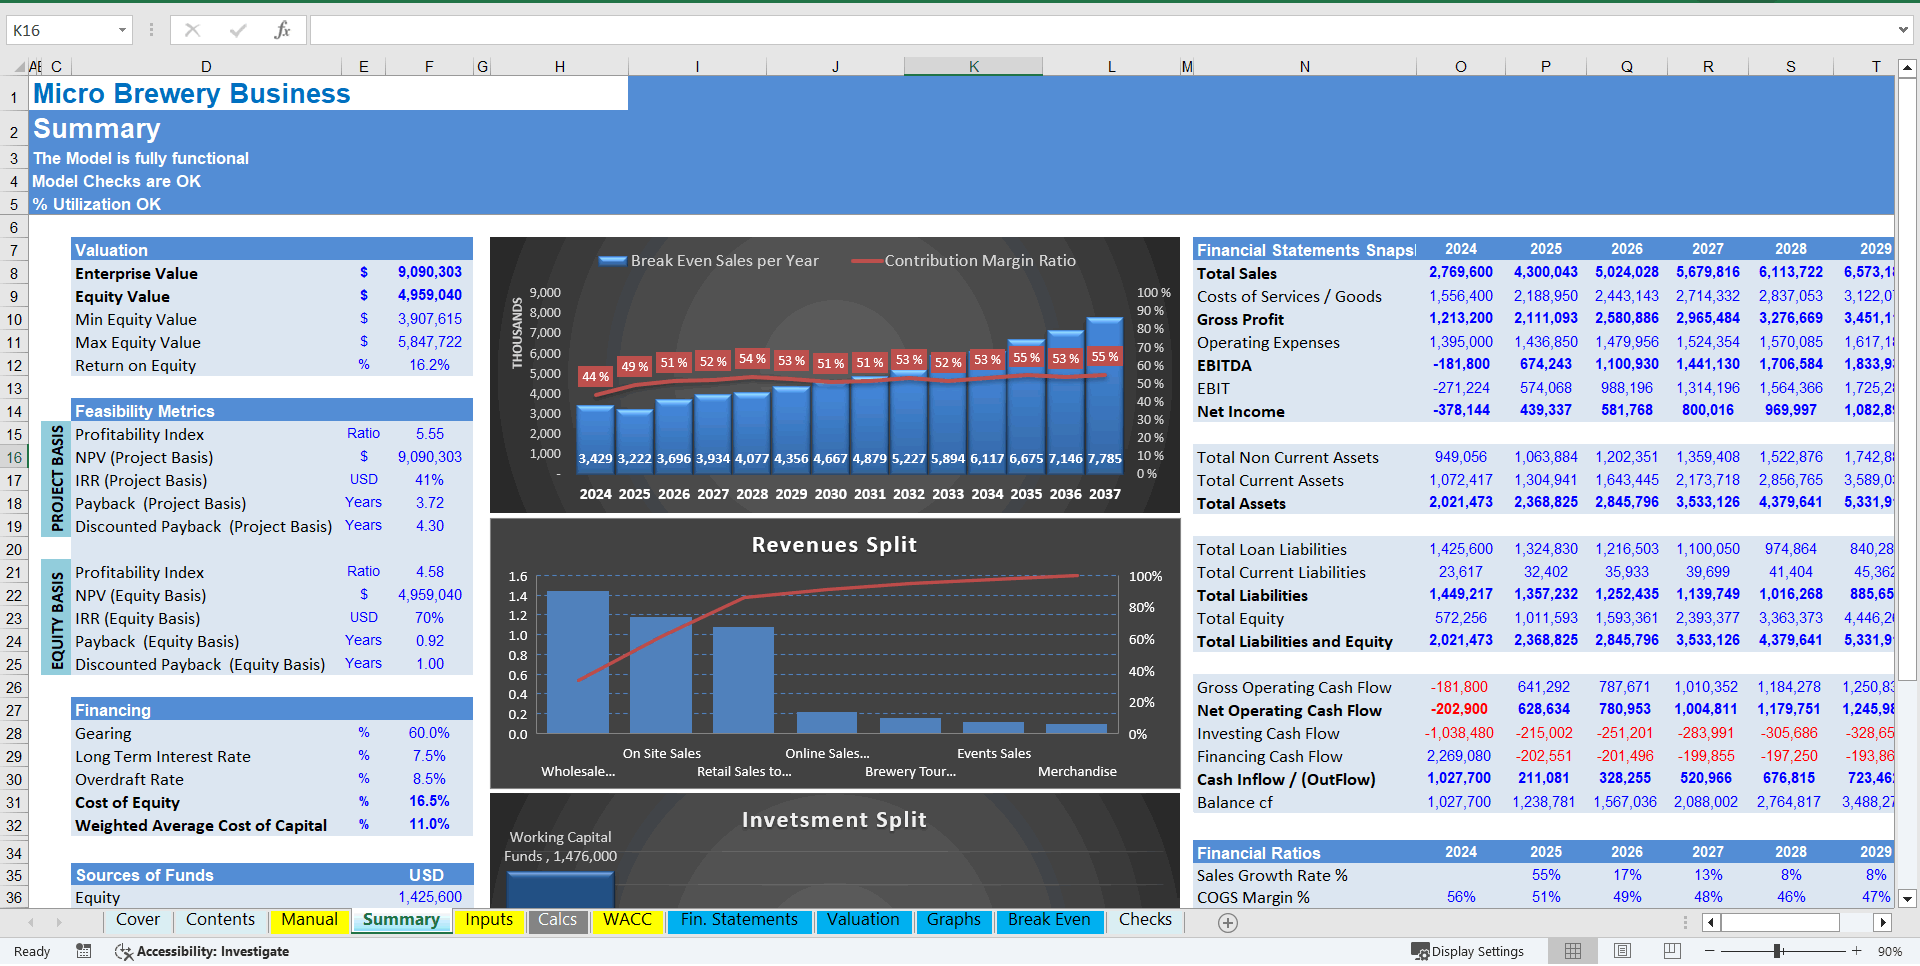Zoom out with the minus icon
Screen dimensions: 1920x966
(x=1710, y=951)
